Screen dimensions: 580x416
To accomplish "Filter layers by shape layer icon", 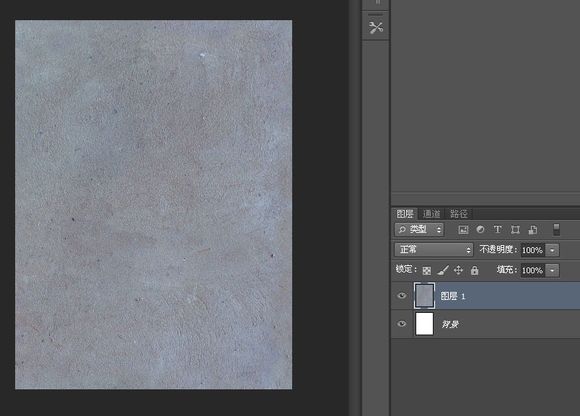I will tap(515, 230).
